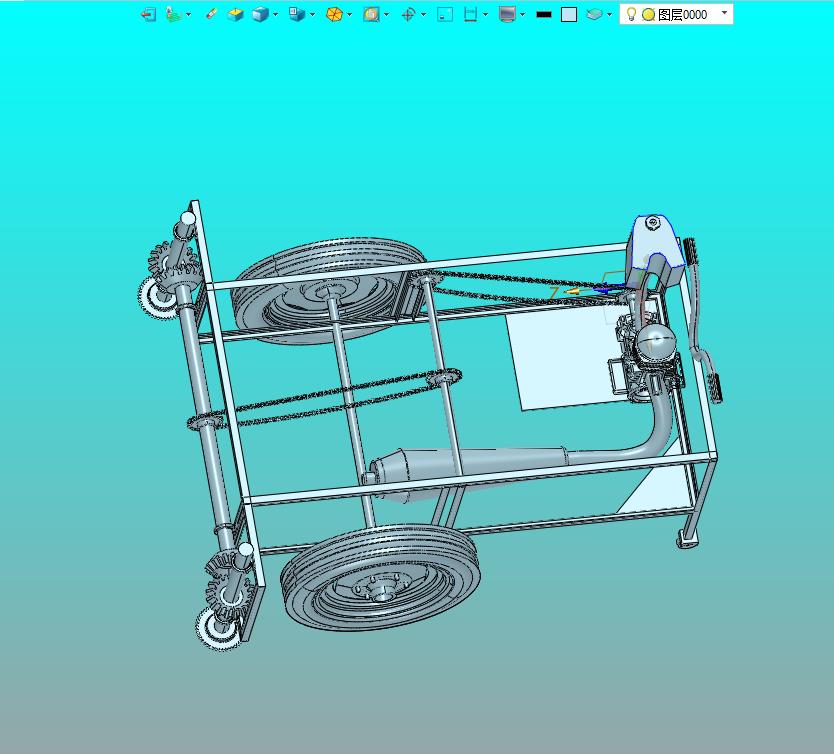
Task: Toggle the light bulb layer visibility icon
Action: click(x=631, y=14)
